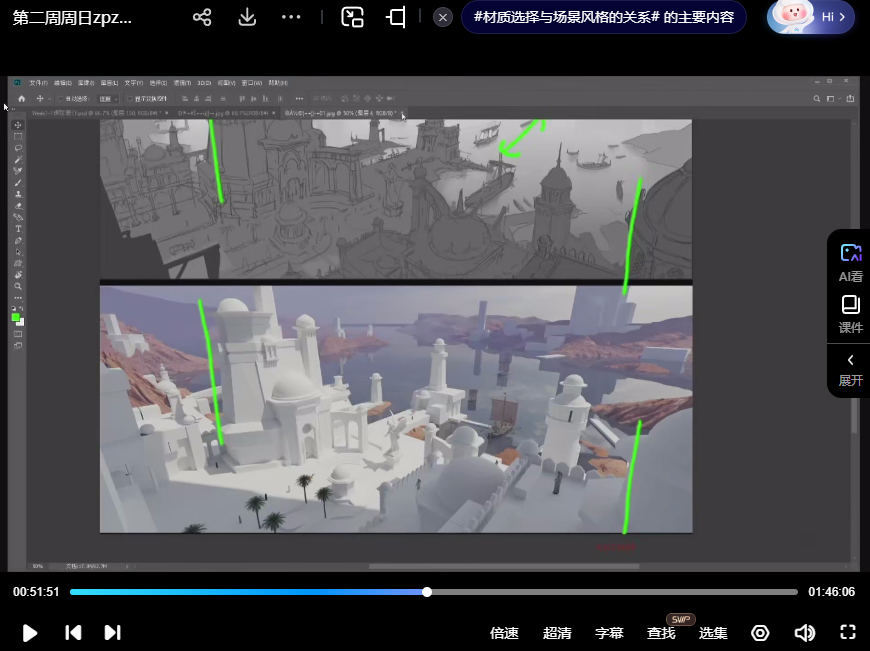Viewport: 870px width, 651px height.
Task: Open the 倍速 playback speed menu
Action: click(x=504, y=633)
